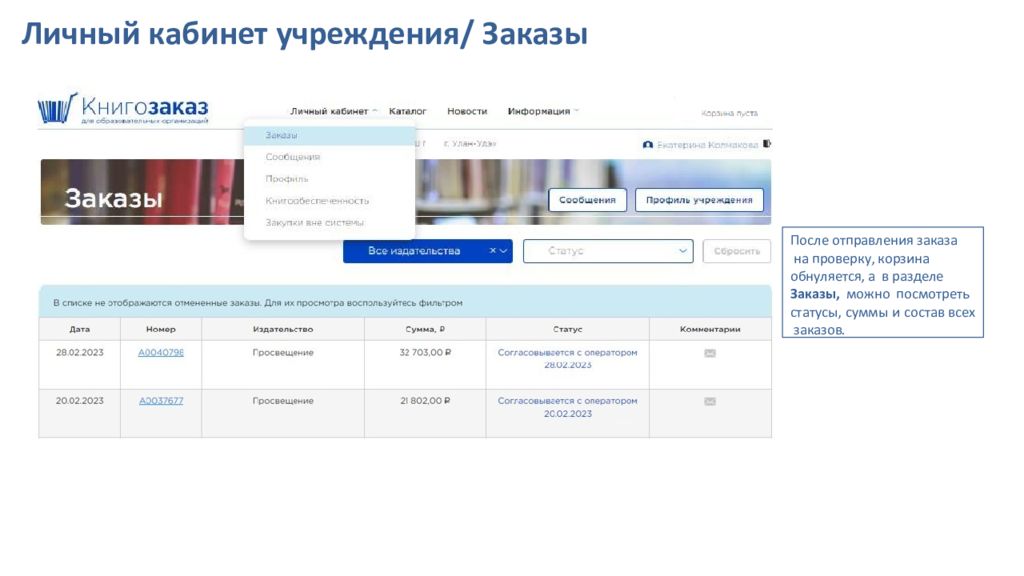The image size is (1024, 576).
Task: Click the Статус column header
Action: click(568, 329)
